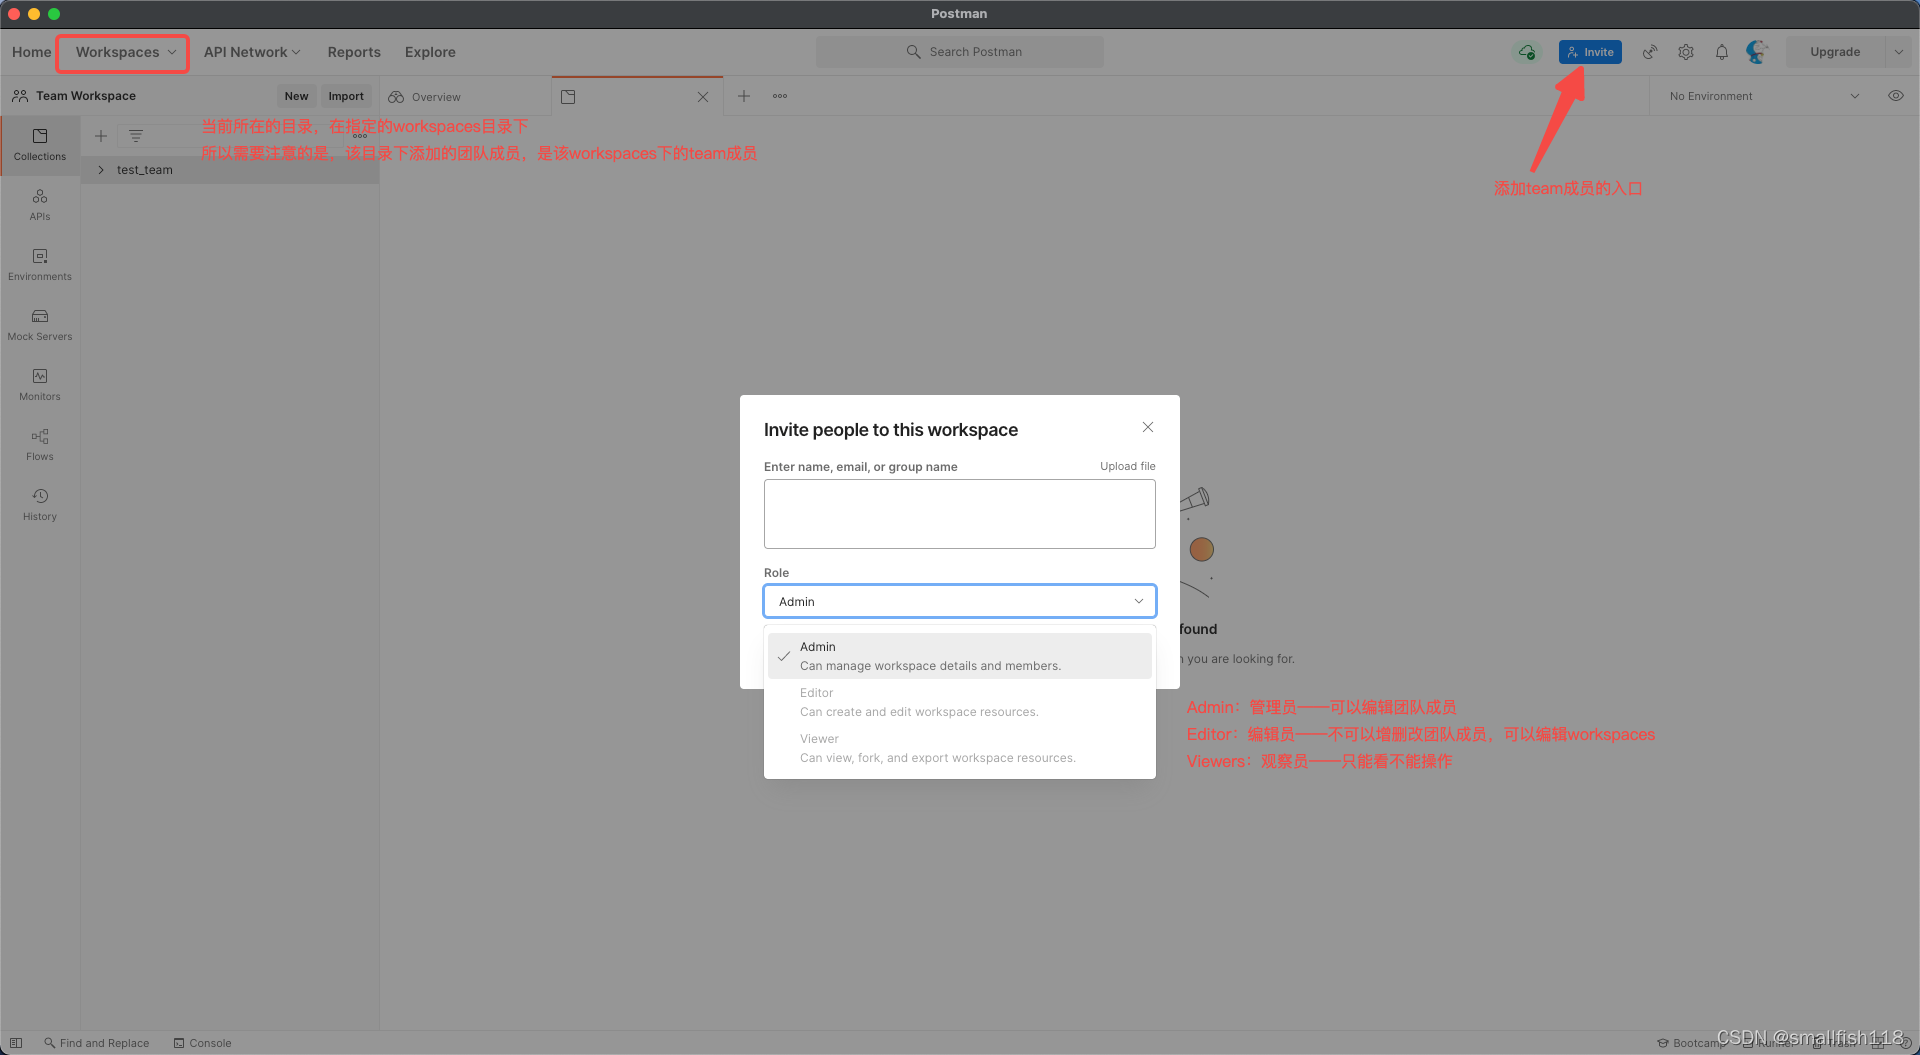Click the filter collections icon

[x=136, y=136]
